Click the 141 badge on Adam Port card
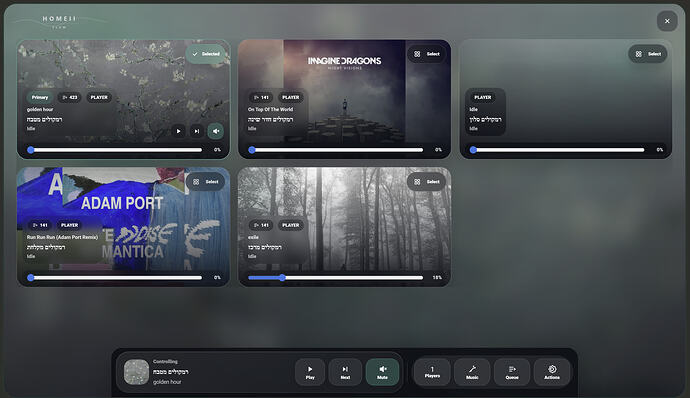This screenshot has height=398, width=690. (40, 225)
